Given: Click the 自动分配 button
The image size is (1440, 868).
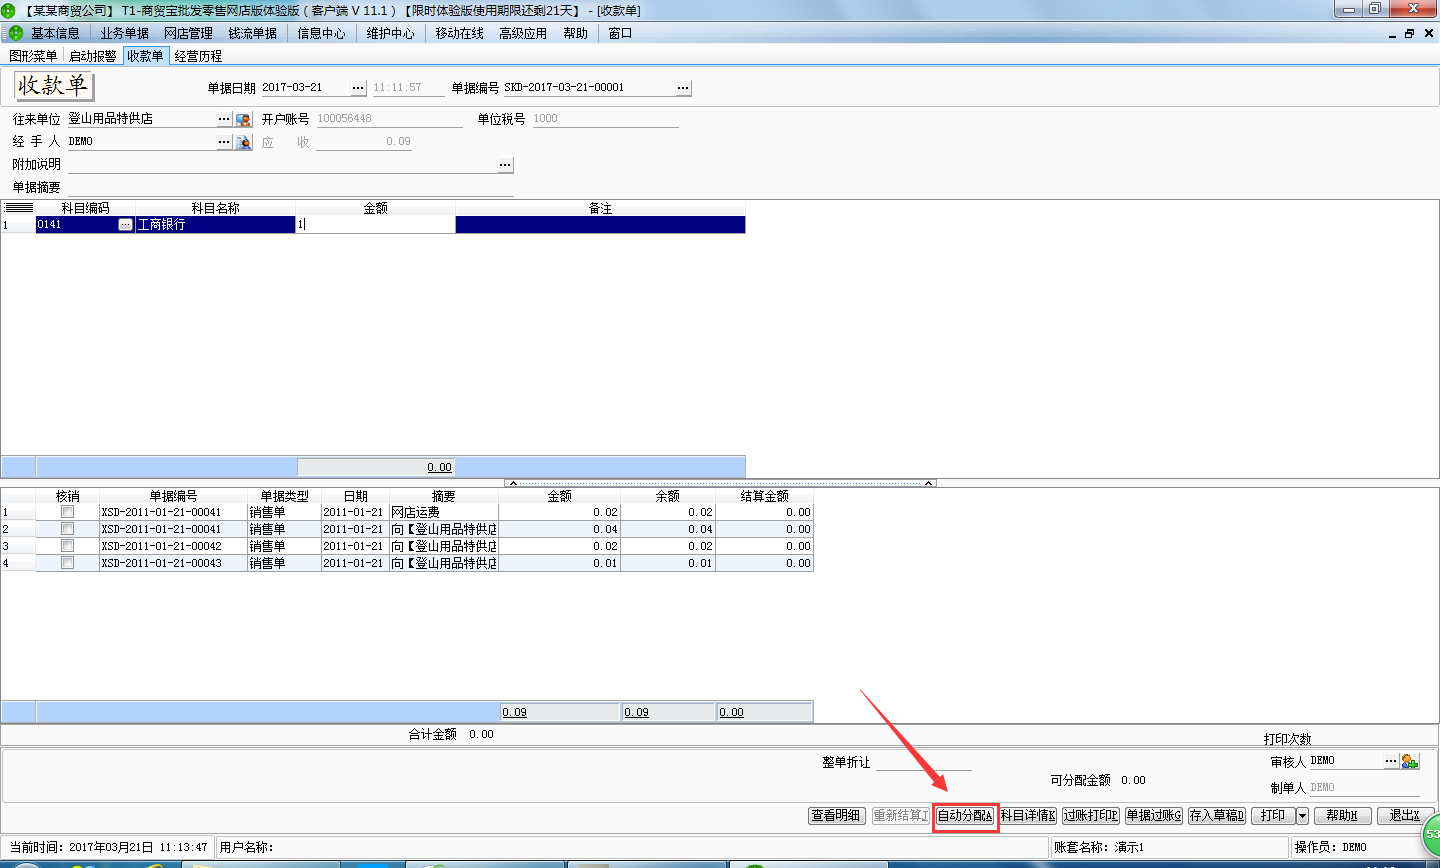Looking at the screenshot, I should (965, 816).
